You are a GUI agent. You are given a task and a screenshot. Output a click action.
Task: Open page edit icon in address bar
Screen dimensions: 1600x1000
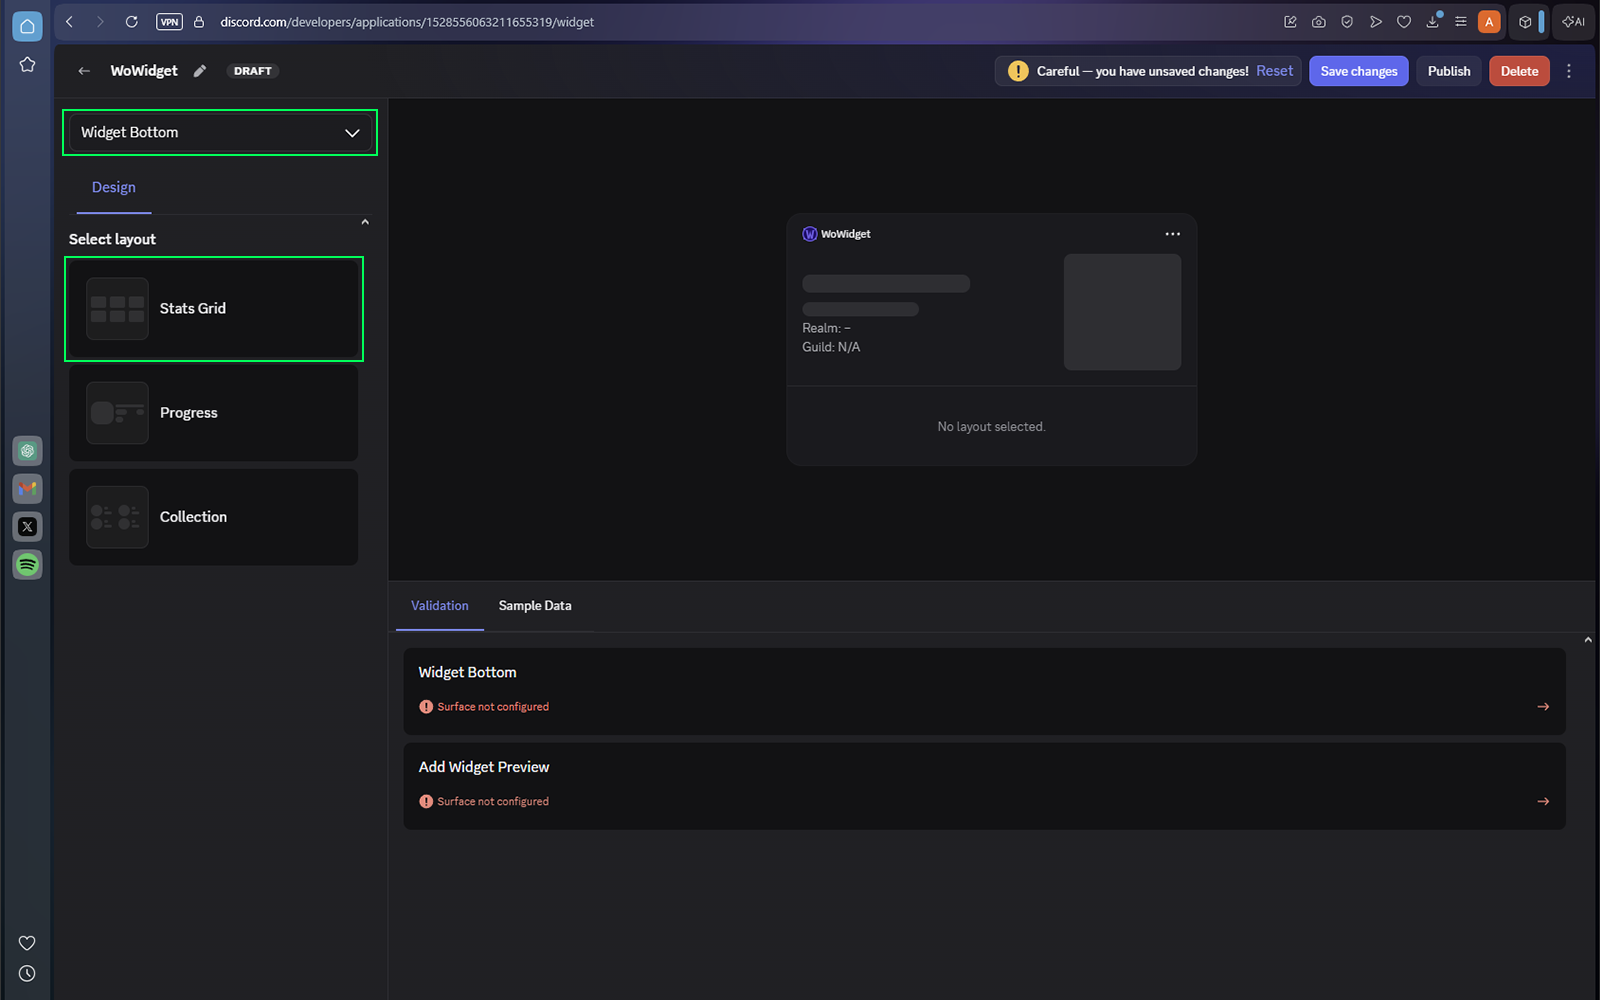coord(1290,22)
